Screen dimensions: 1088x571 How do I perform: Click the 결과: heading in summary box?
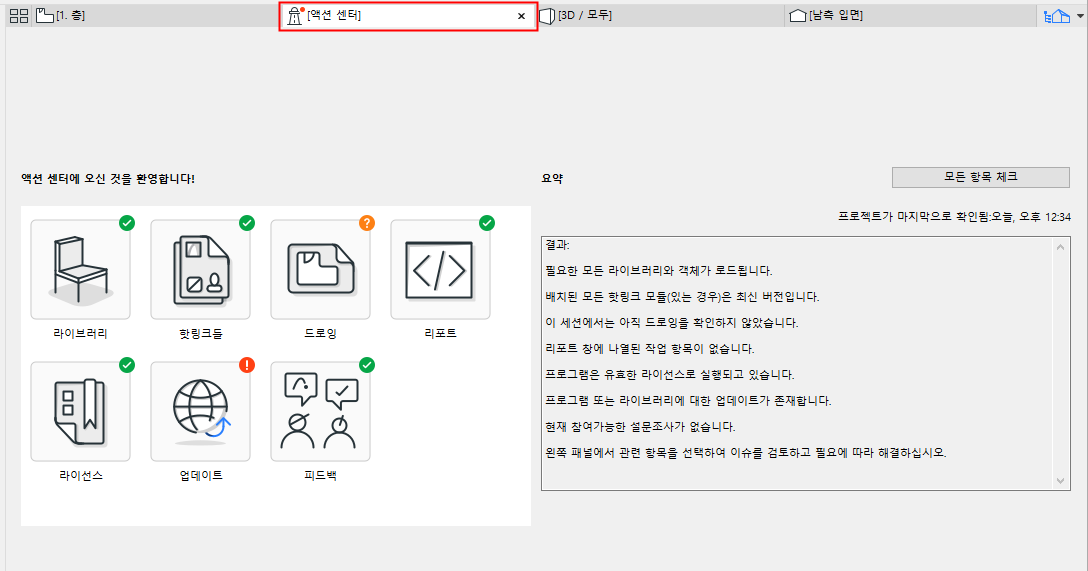pyautogui.click(x=557, y=245)
